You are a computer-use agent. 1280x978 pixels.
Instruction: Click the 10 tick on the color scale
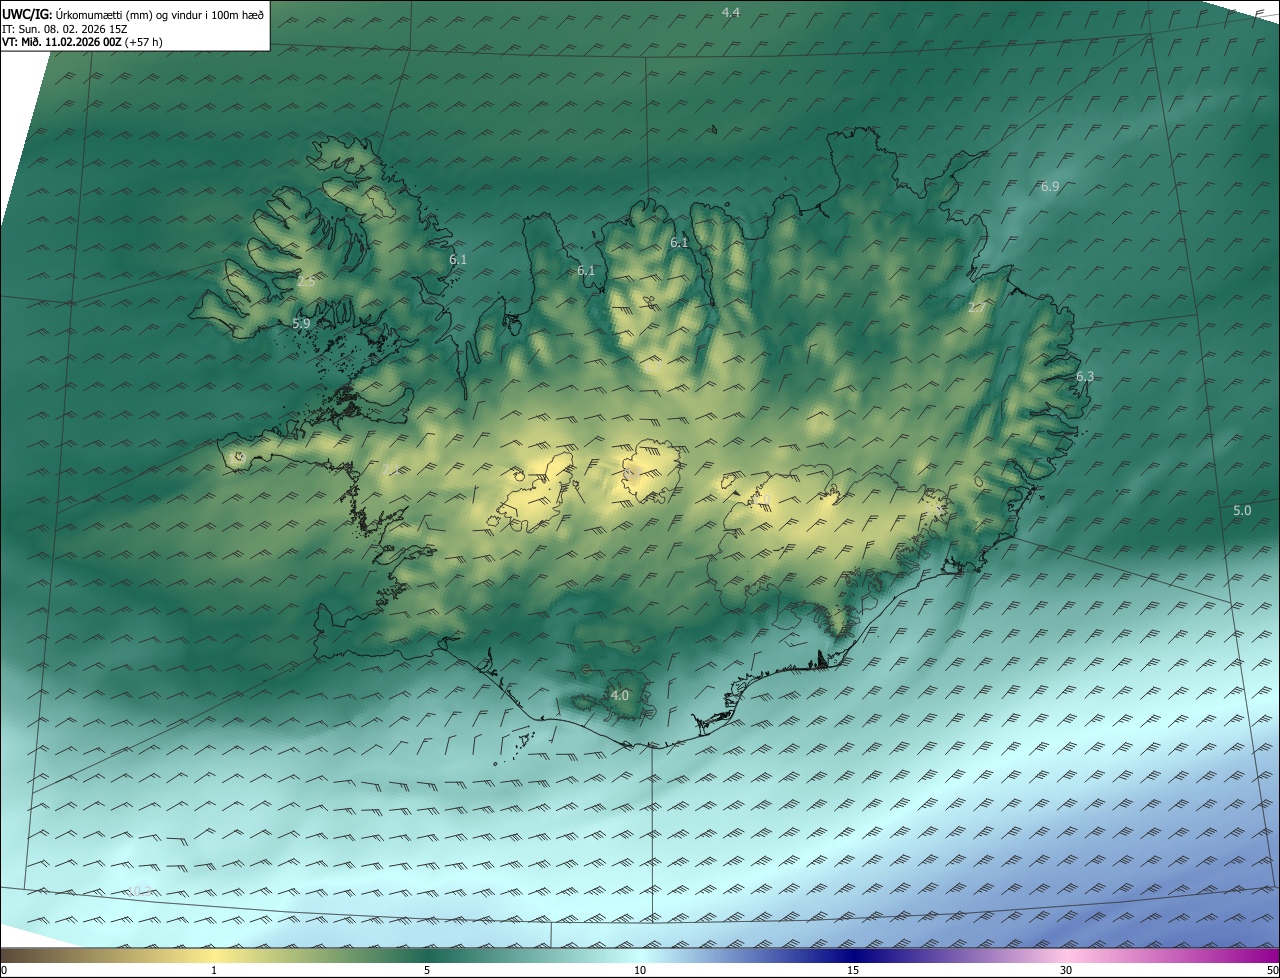639,970
